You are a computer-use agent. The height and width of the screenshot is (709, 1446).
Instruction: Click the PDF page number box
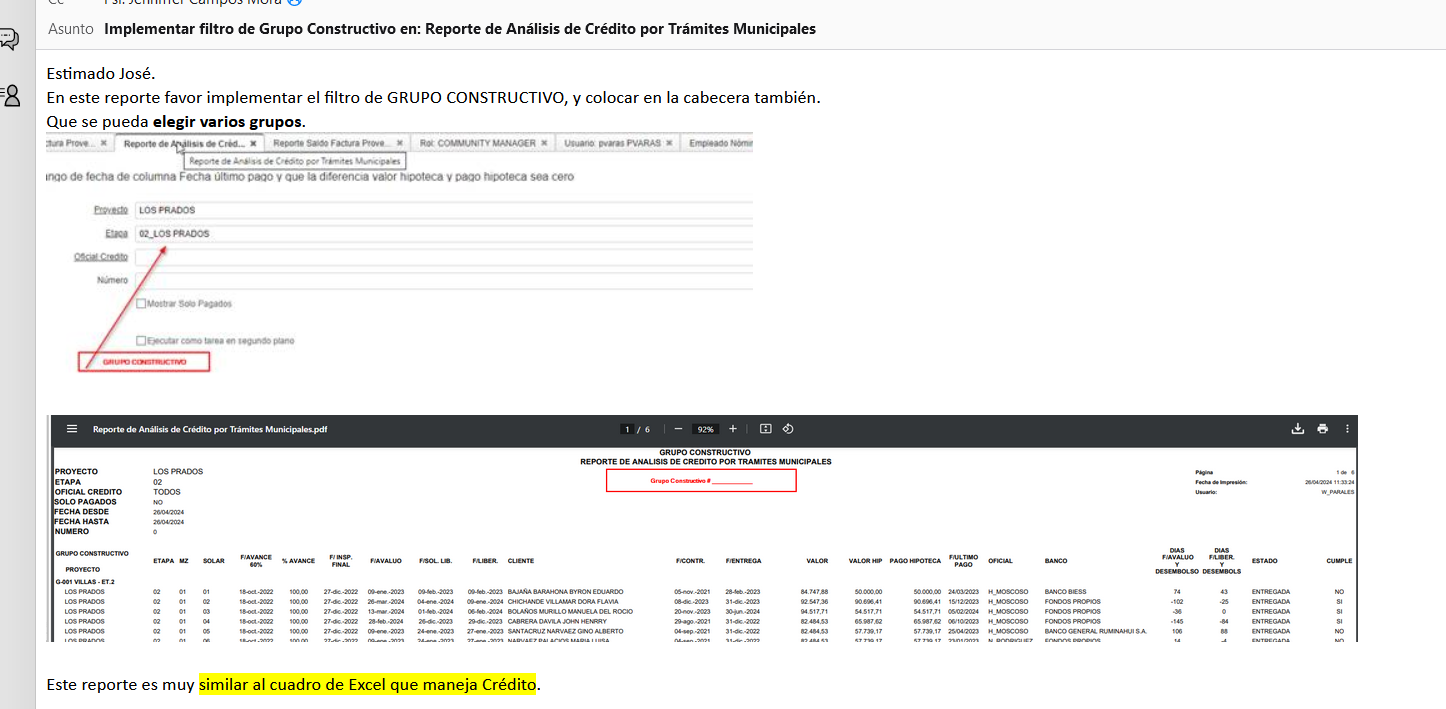627,429
